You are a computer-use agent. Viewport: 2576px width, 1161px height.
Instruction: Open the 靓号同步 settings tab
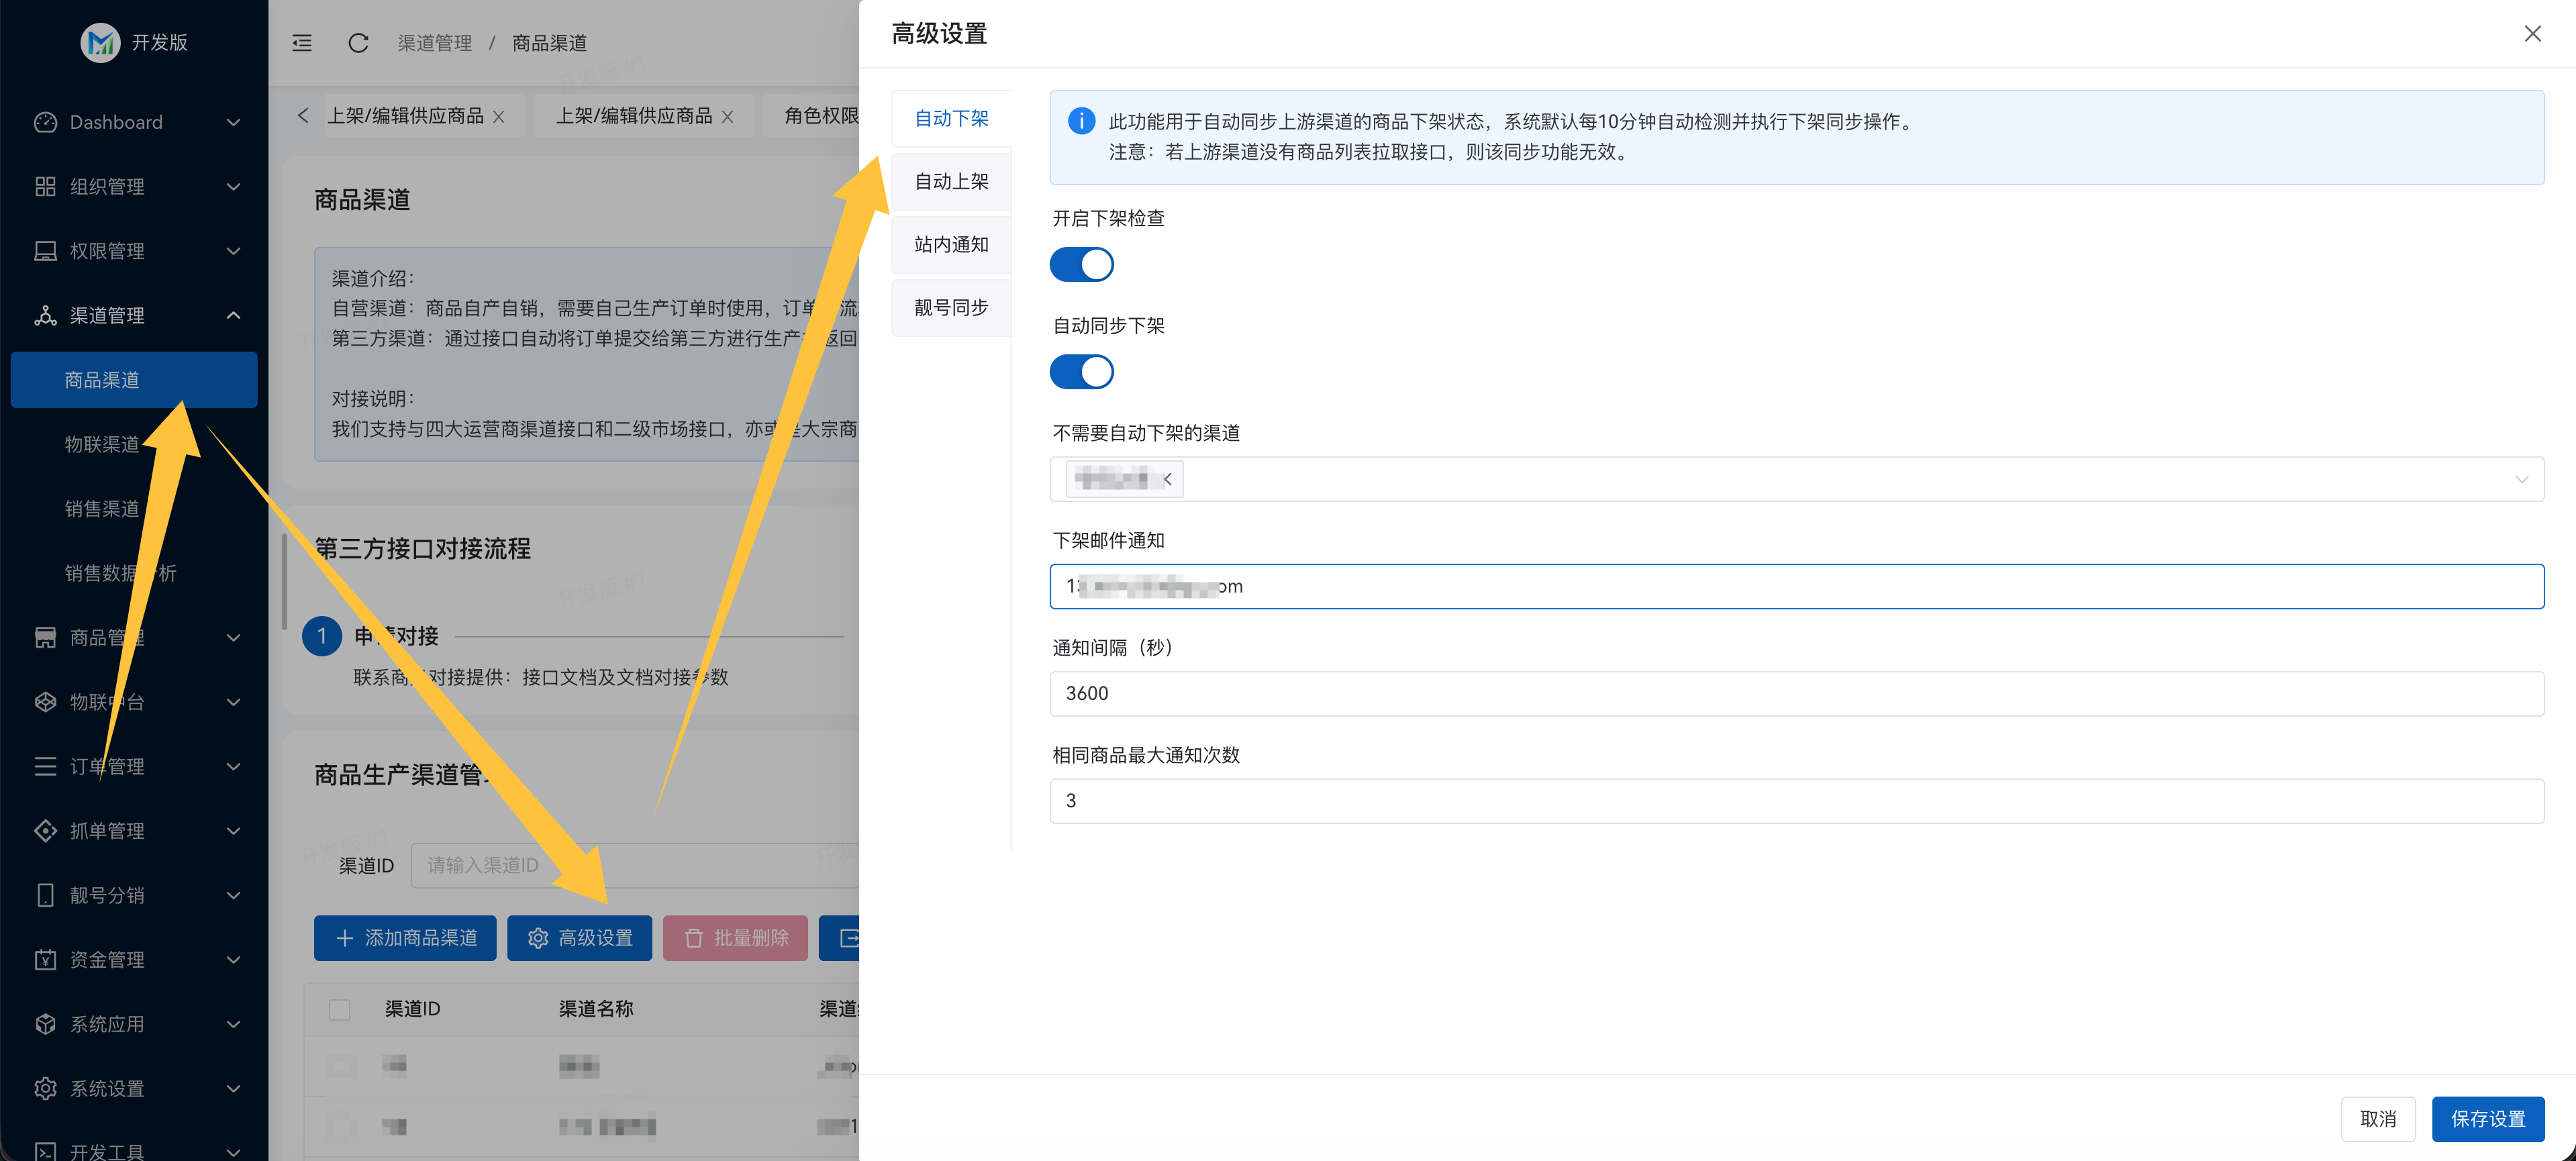(951, 307)
